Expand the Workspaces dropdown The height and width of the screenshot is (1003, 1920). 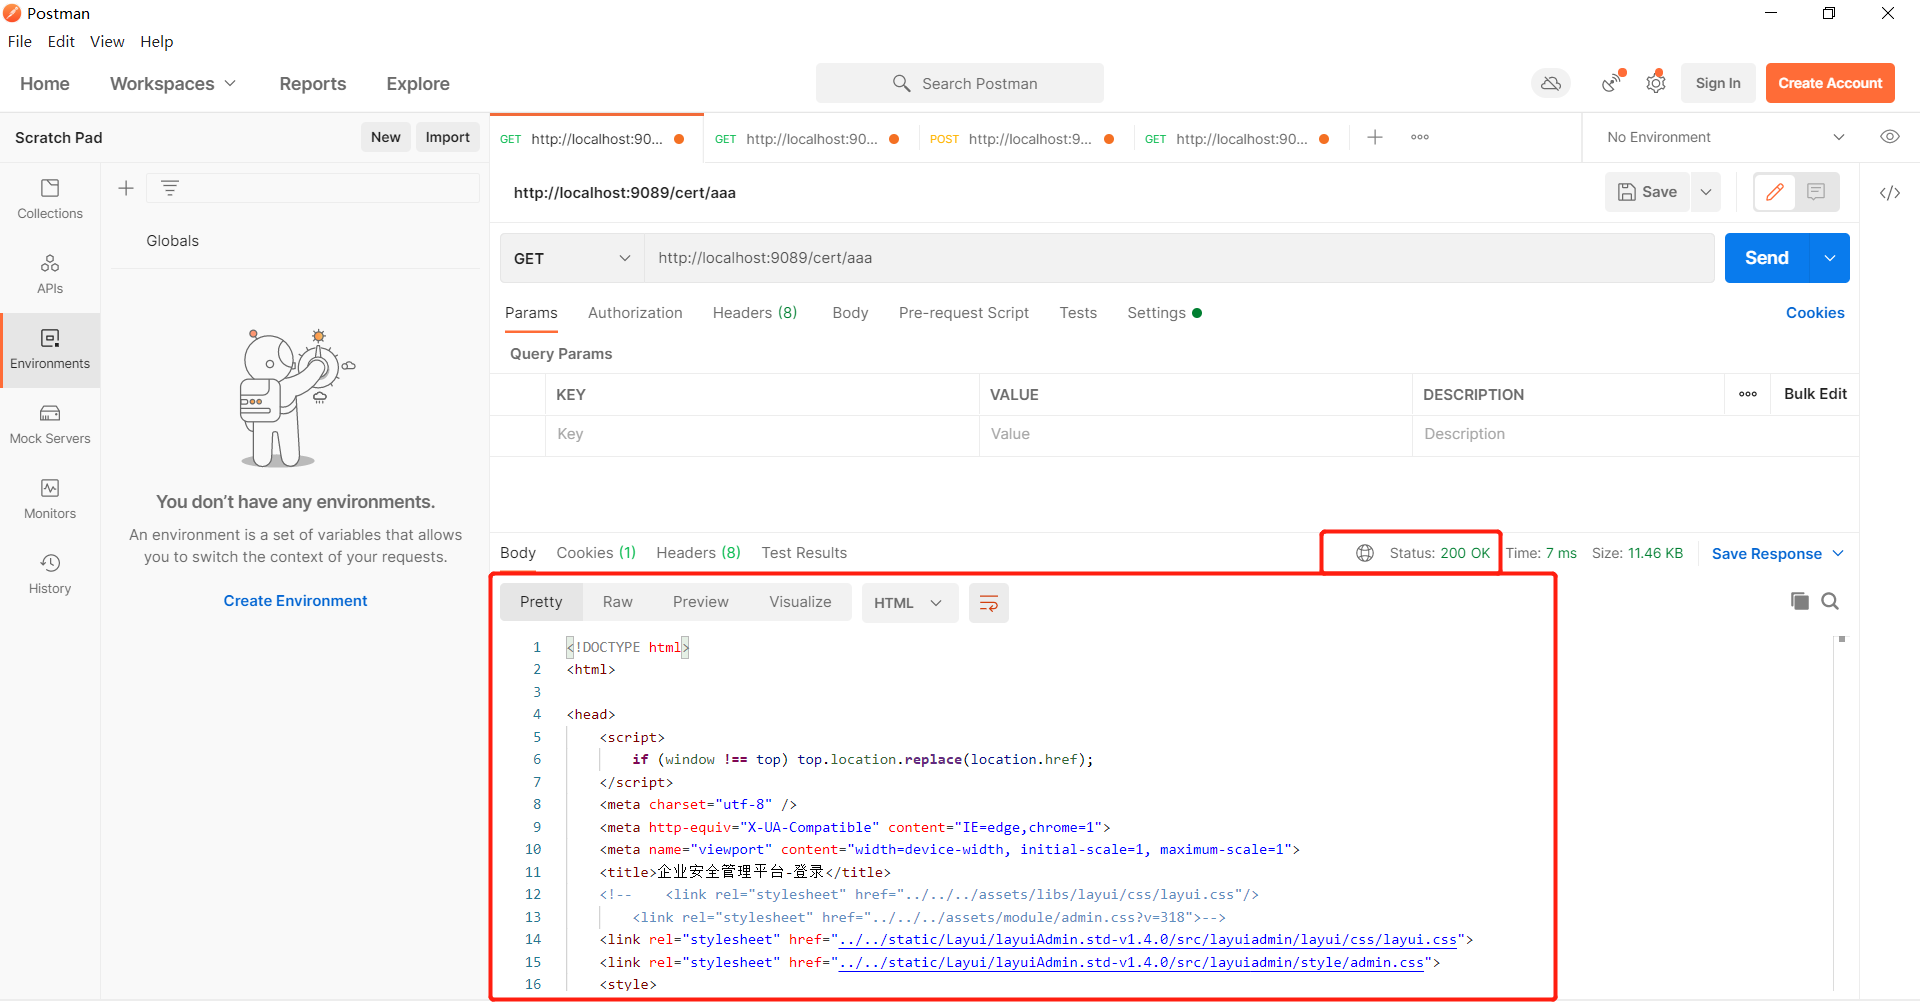173,83
